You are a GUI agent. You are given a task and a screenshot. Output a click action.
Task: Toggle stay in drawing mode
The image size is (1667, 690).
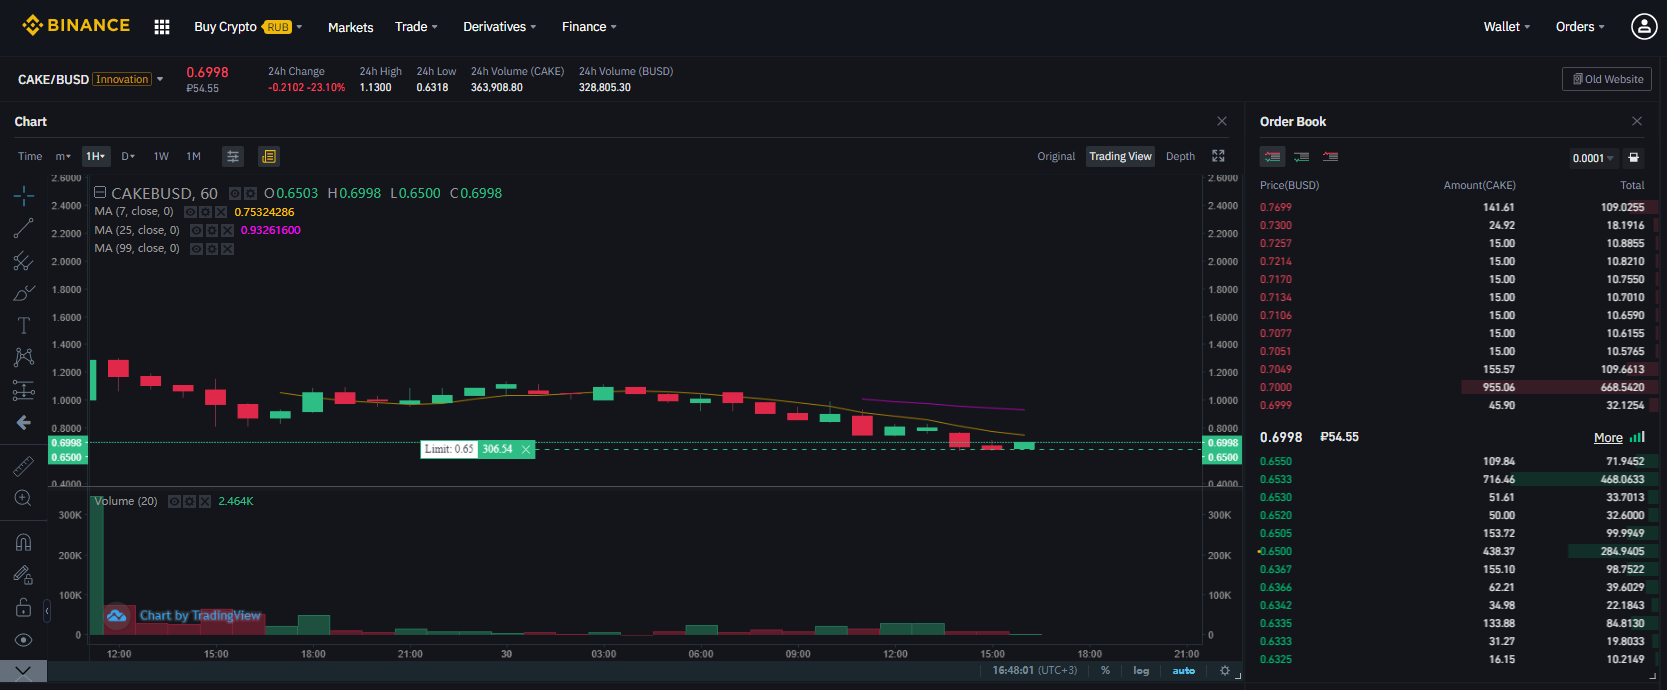point(24,574)
